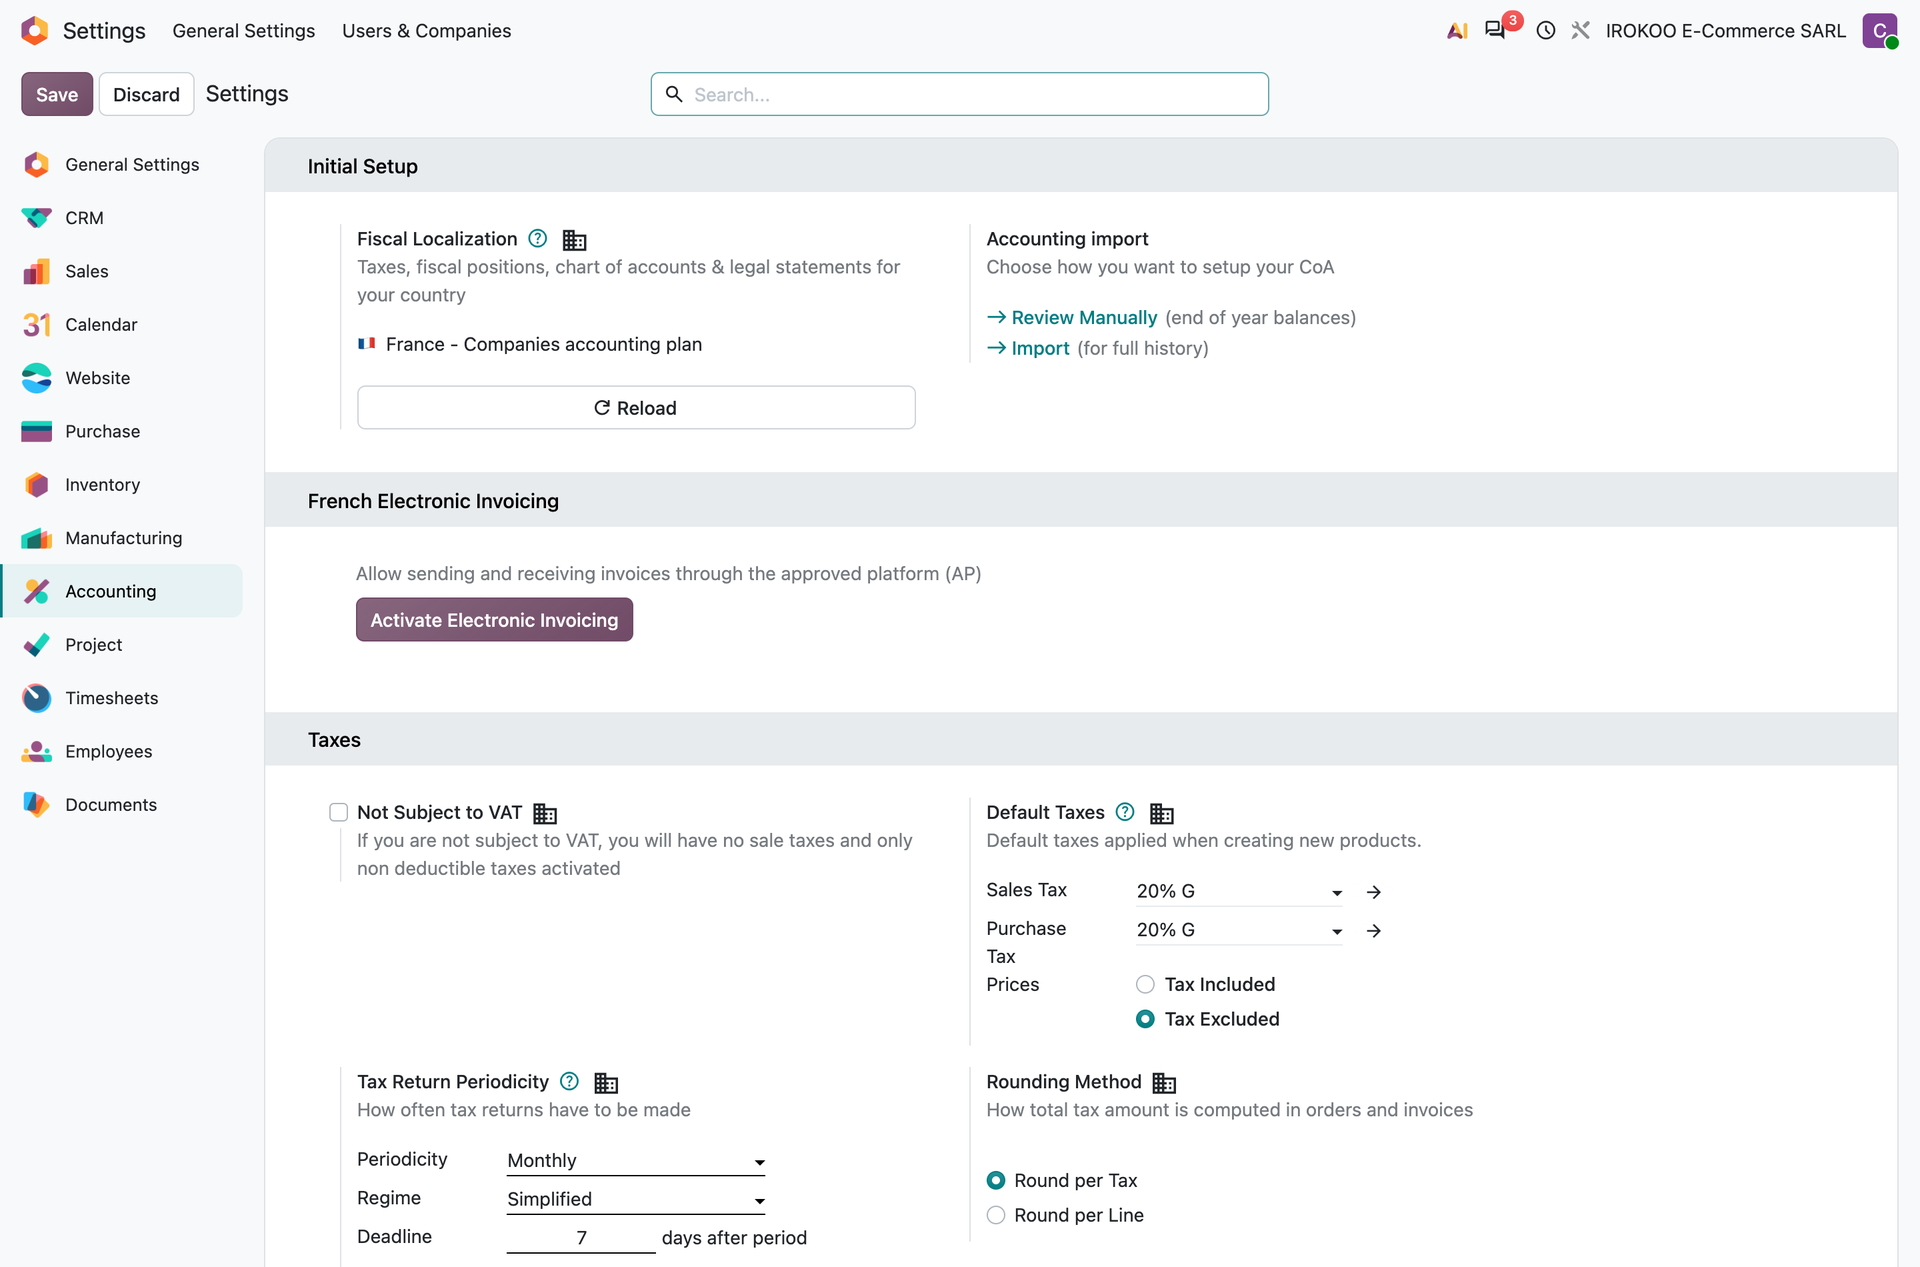Screen dimensions: 1920x1267
Task: Open Sales Tax record via arrow icon
Action: click(x=1374, y=892)
